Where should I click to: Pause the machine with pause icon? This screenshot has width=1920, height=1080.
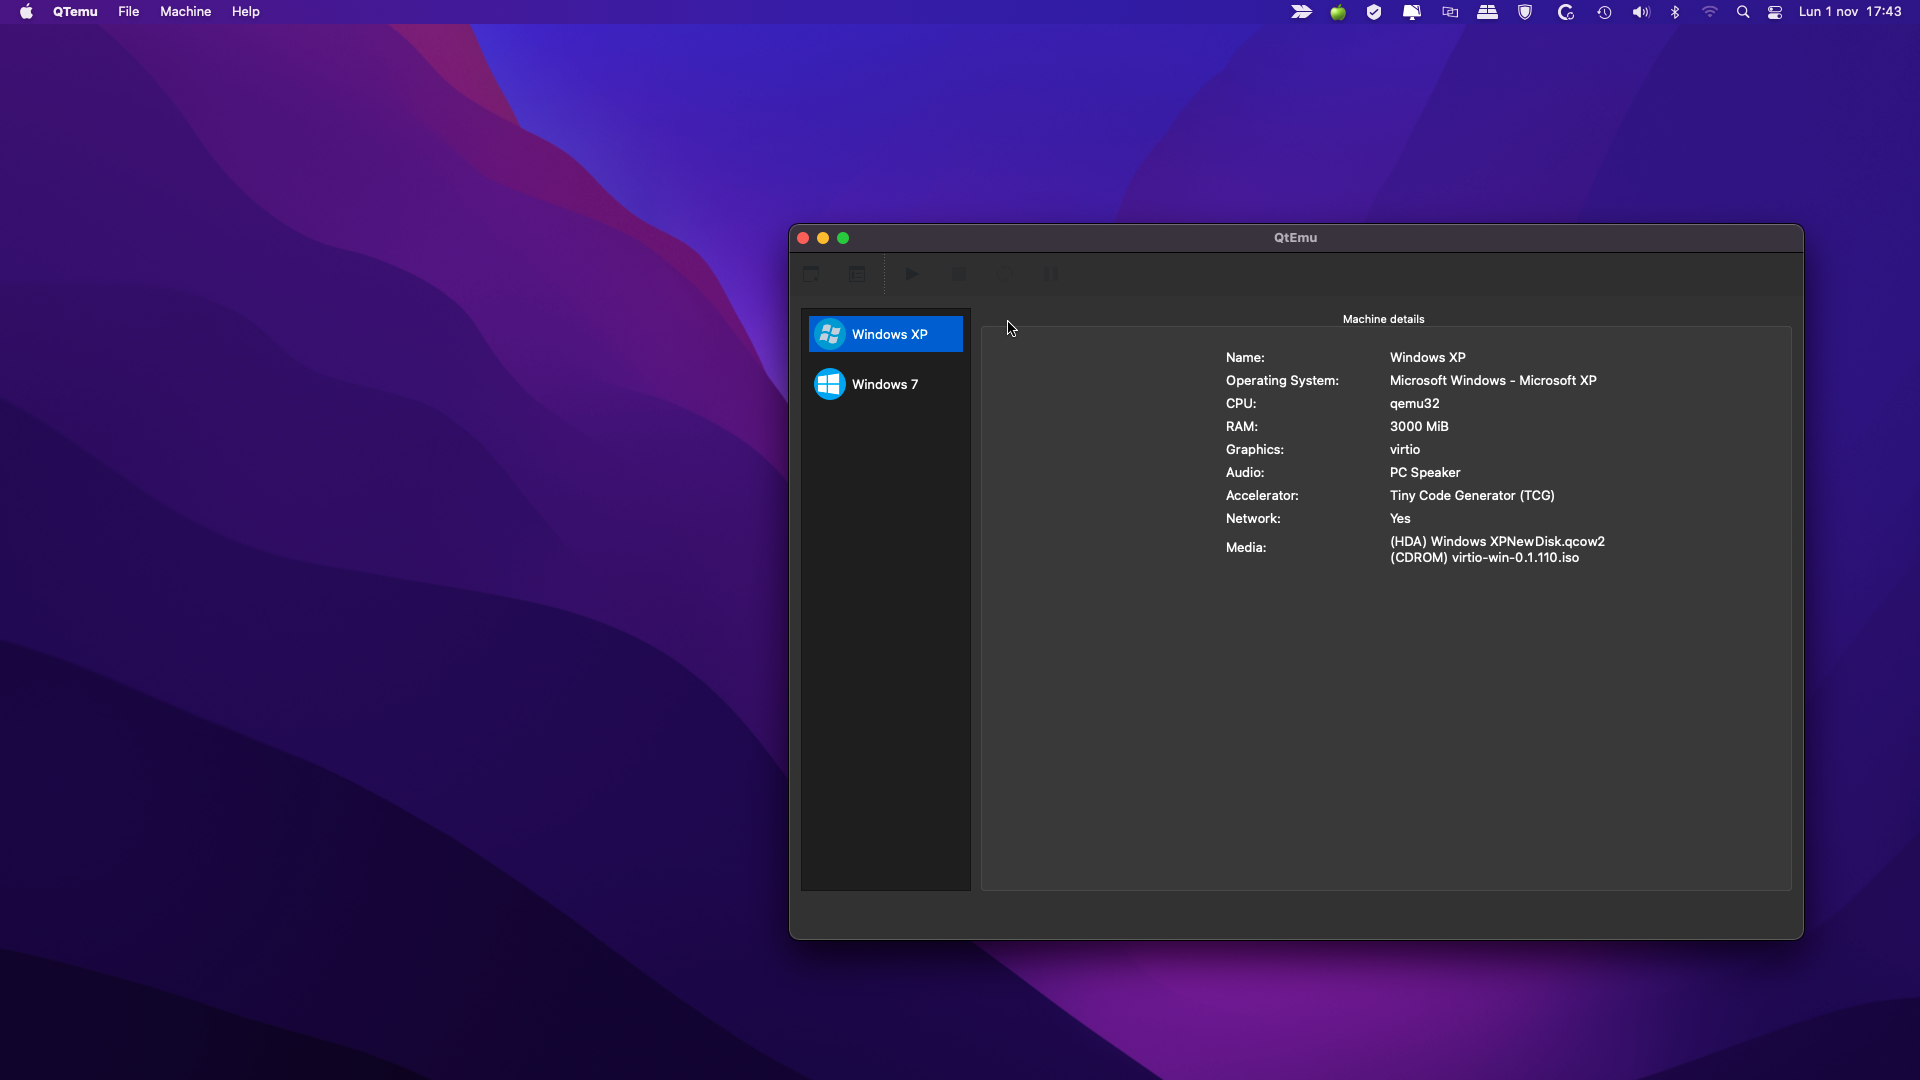1051,274
